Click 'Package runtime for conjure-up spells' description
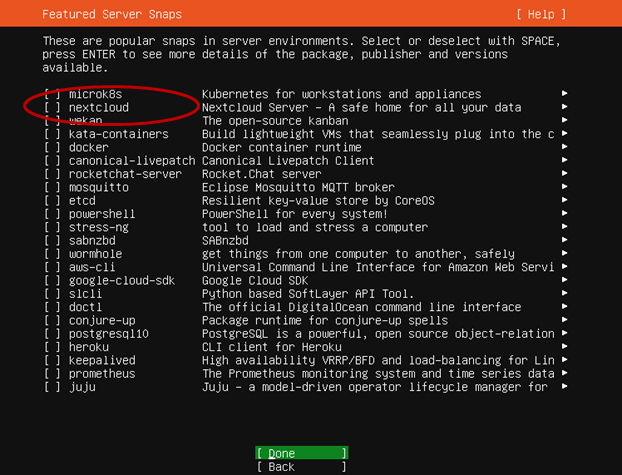This screenshot has width=622, height=475. point(325,321)
